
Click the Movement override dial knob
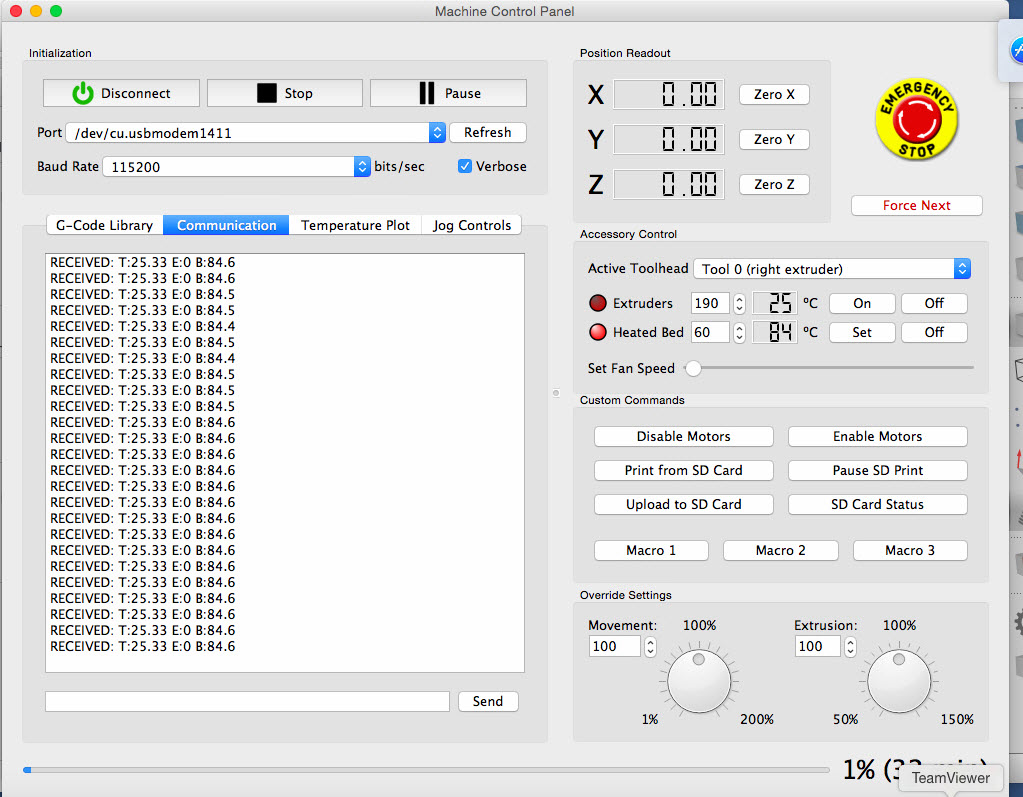point(699,682)
